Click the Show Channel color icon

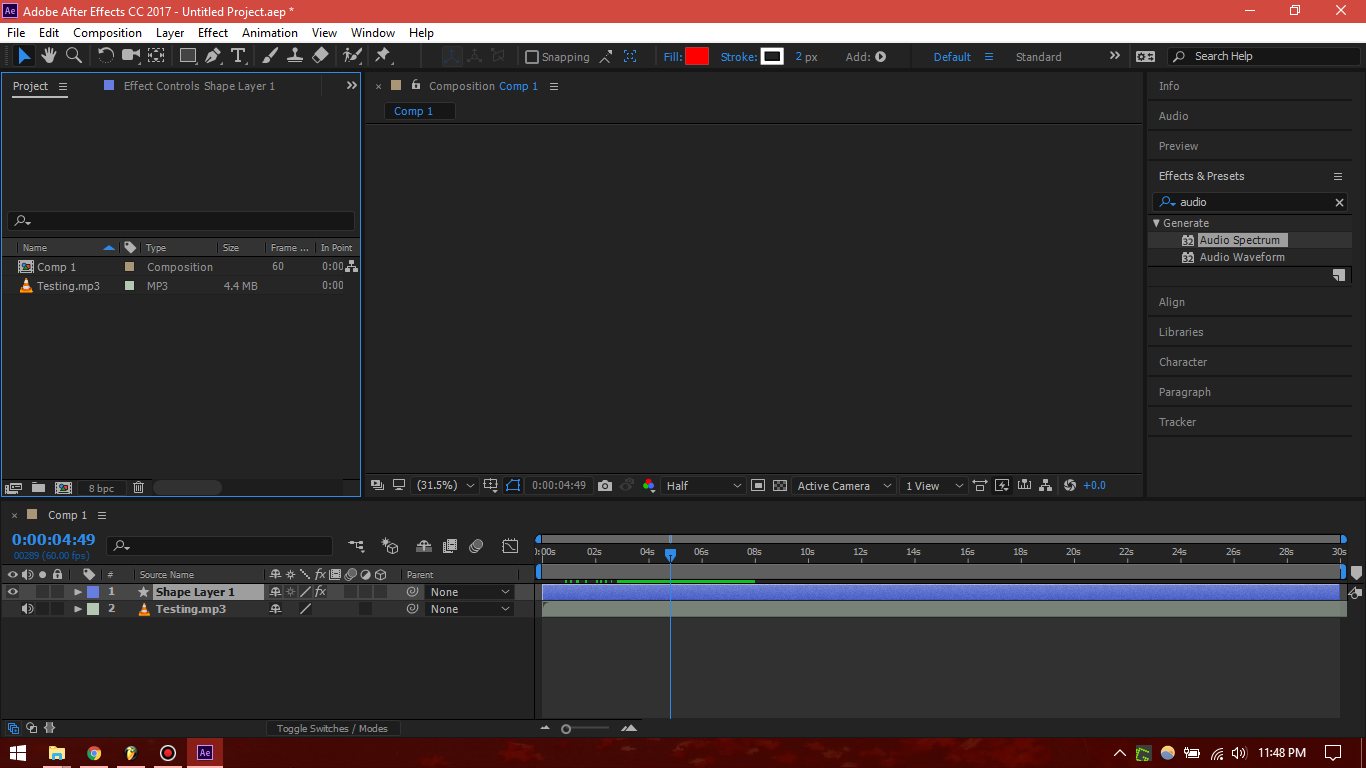[649, 486]
